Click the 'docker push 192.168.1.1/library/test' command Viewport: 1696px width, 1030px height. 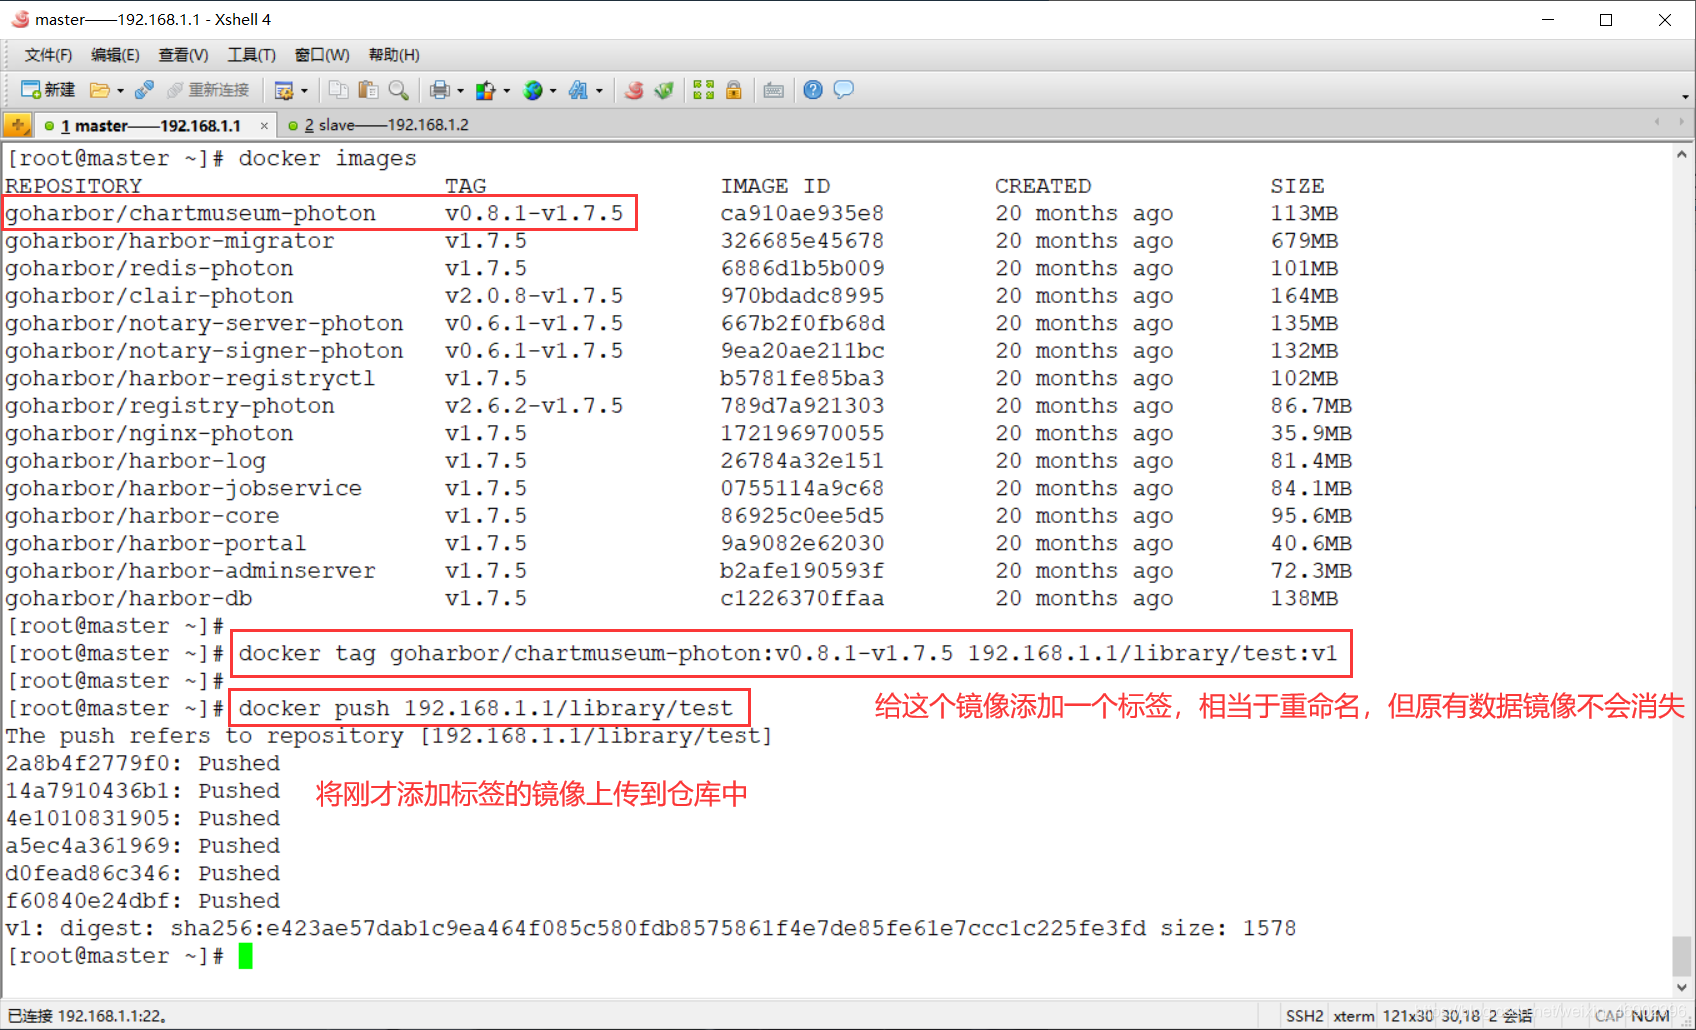pyautogui.click(x=486, y=709)
